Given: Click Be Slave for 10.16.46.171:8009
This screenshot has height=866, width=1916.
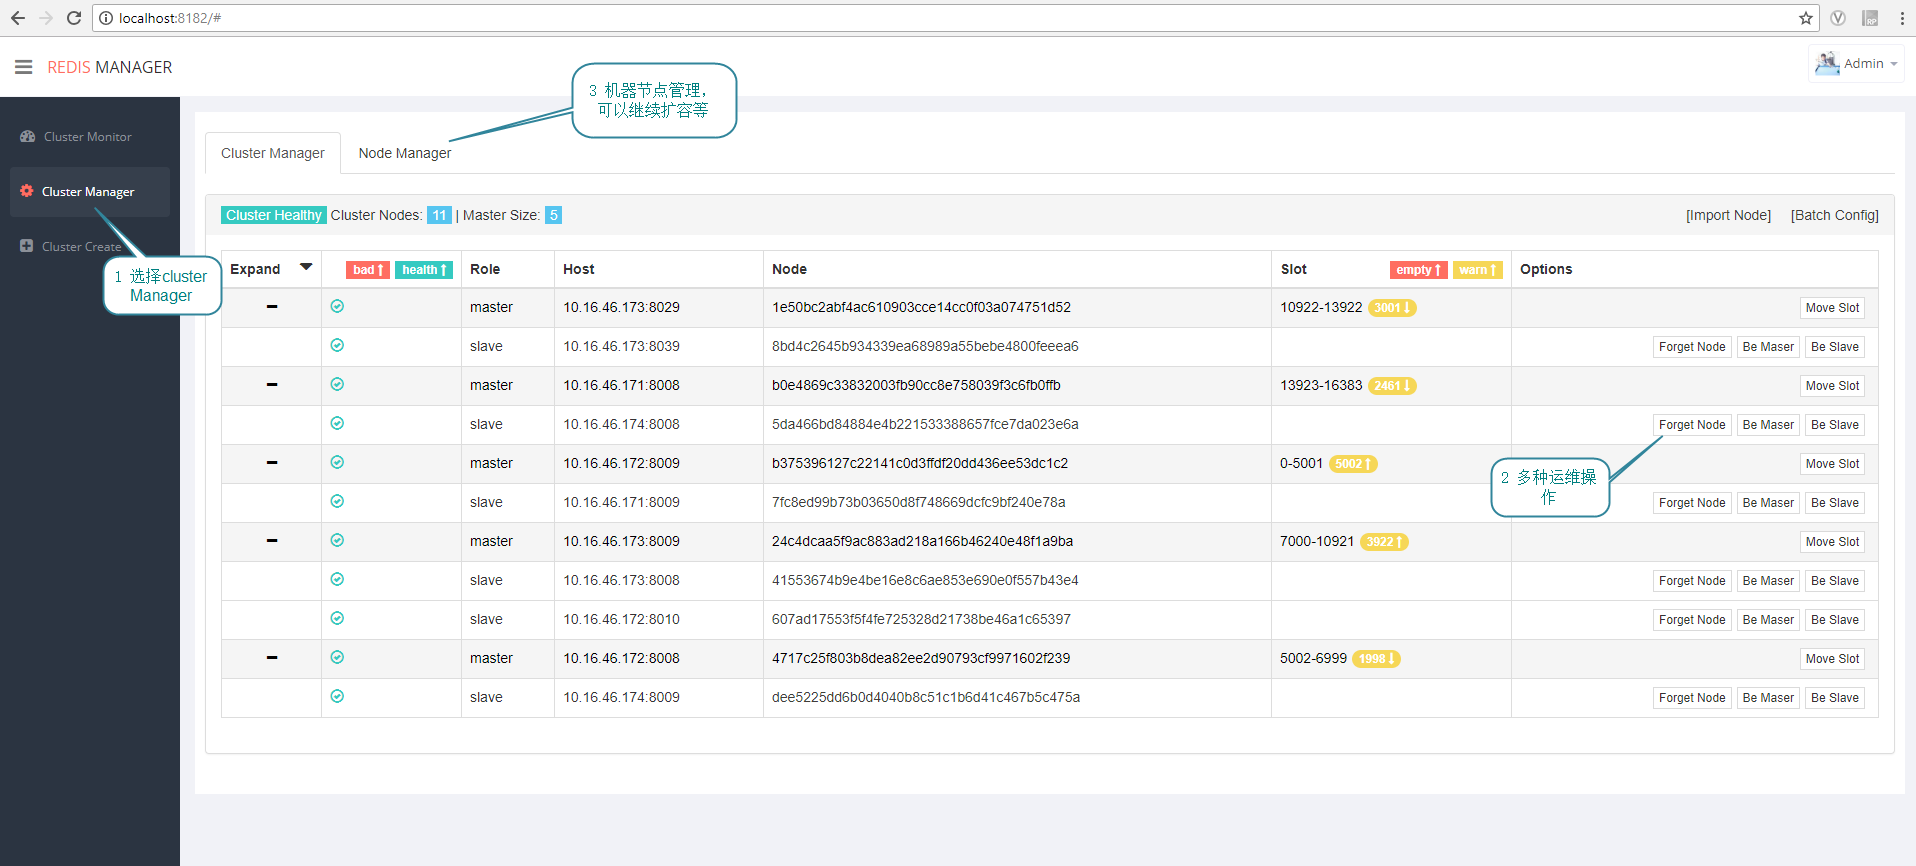Looking at the screenshot, I should point(1835,503).
